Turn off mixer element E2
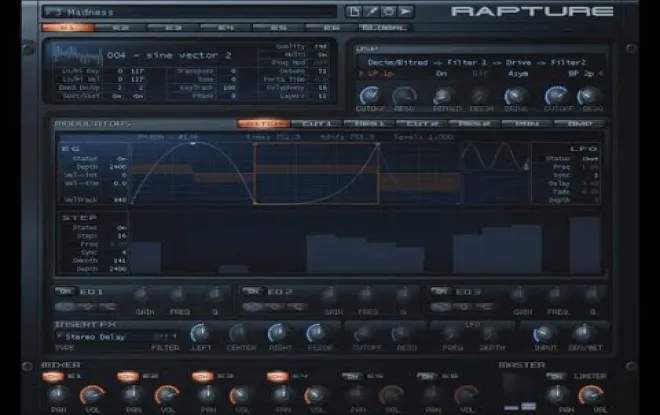This screenshot has height=415, width=660. pos(128,376)
